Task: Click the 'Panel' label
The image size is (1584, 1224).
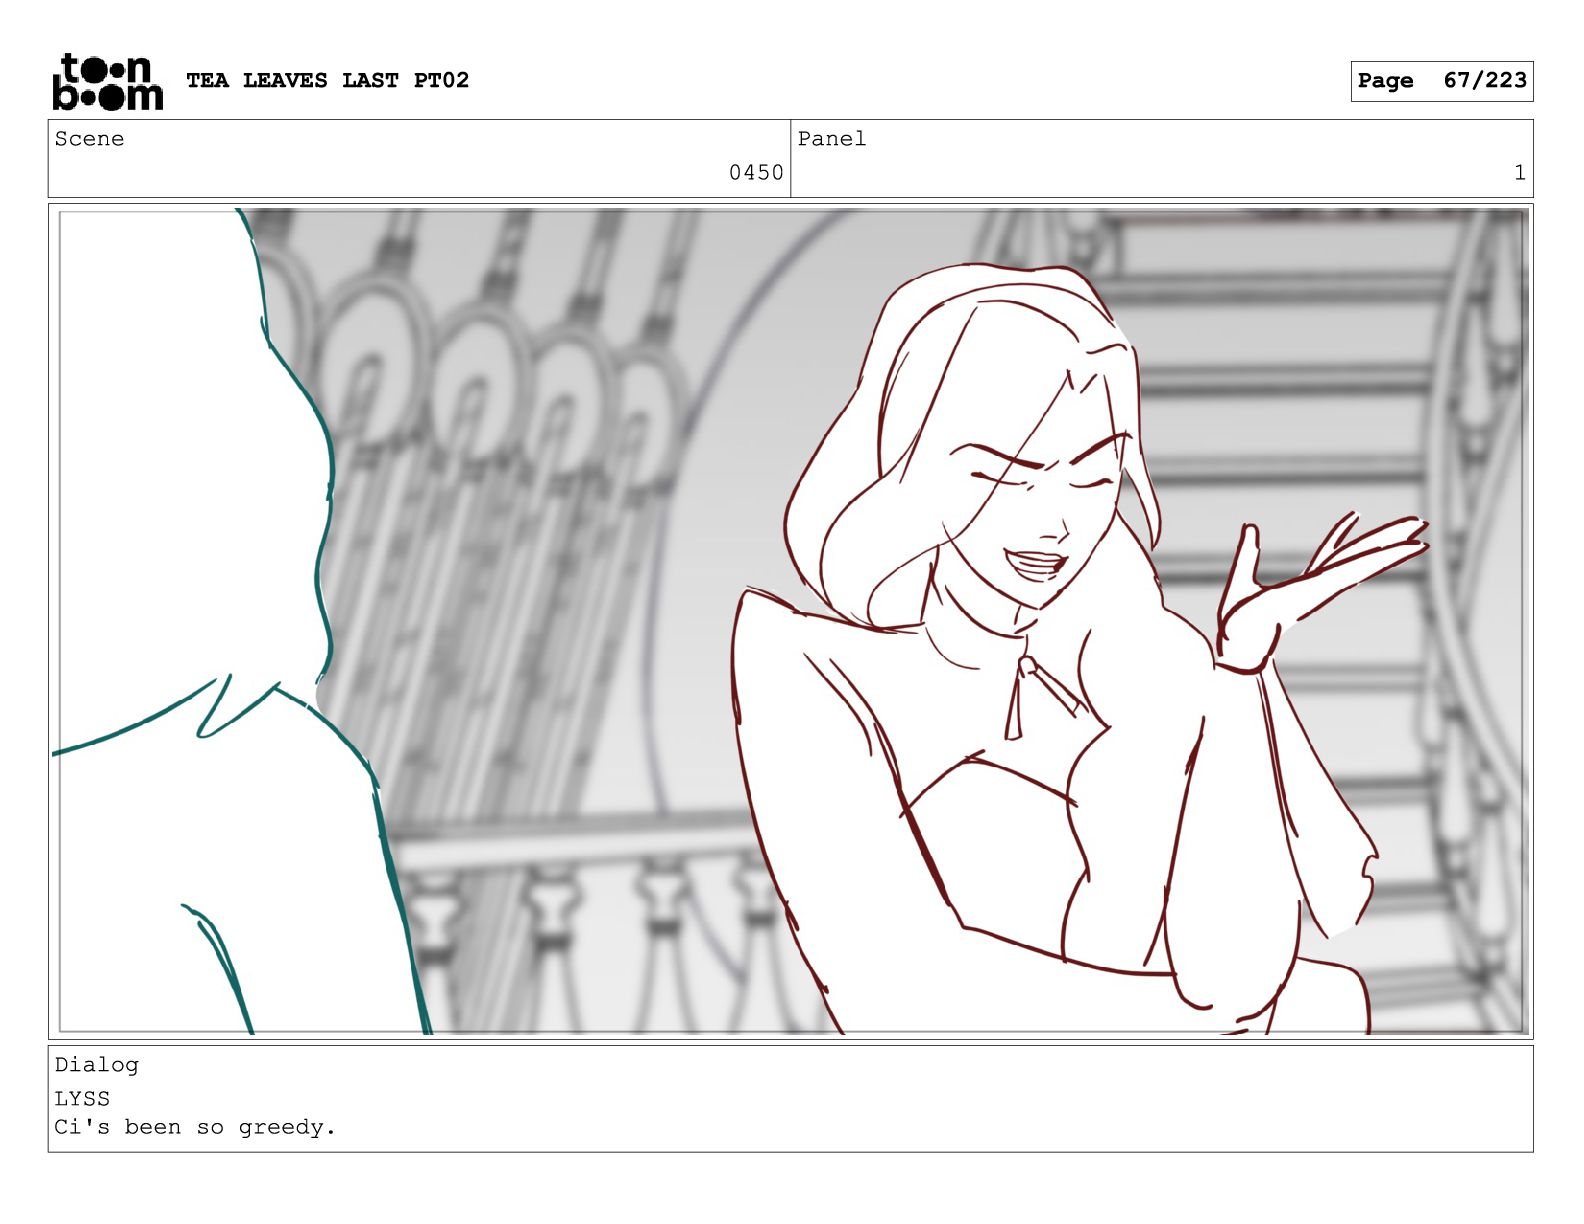Action: [831, 139]
